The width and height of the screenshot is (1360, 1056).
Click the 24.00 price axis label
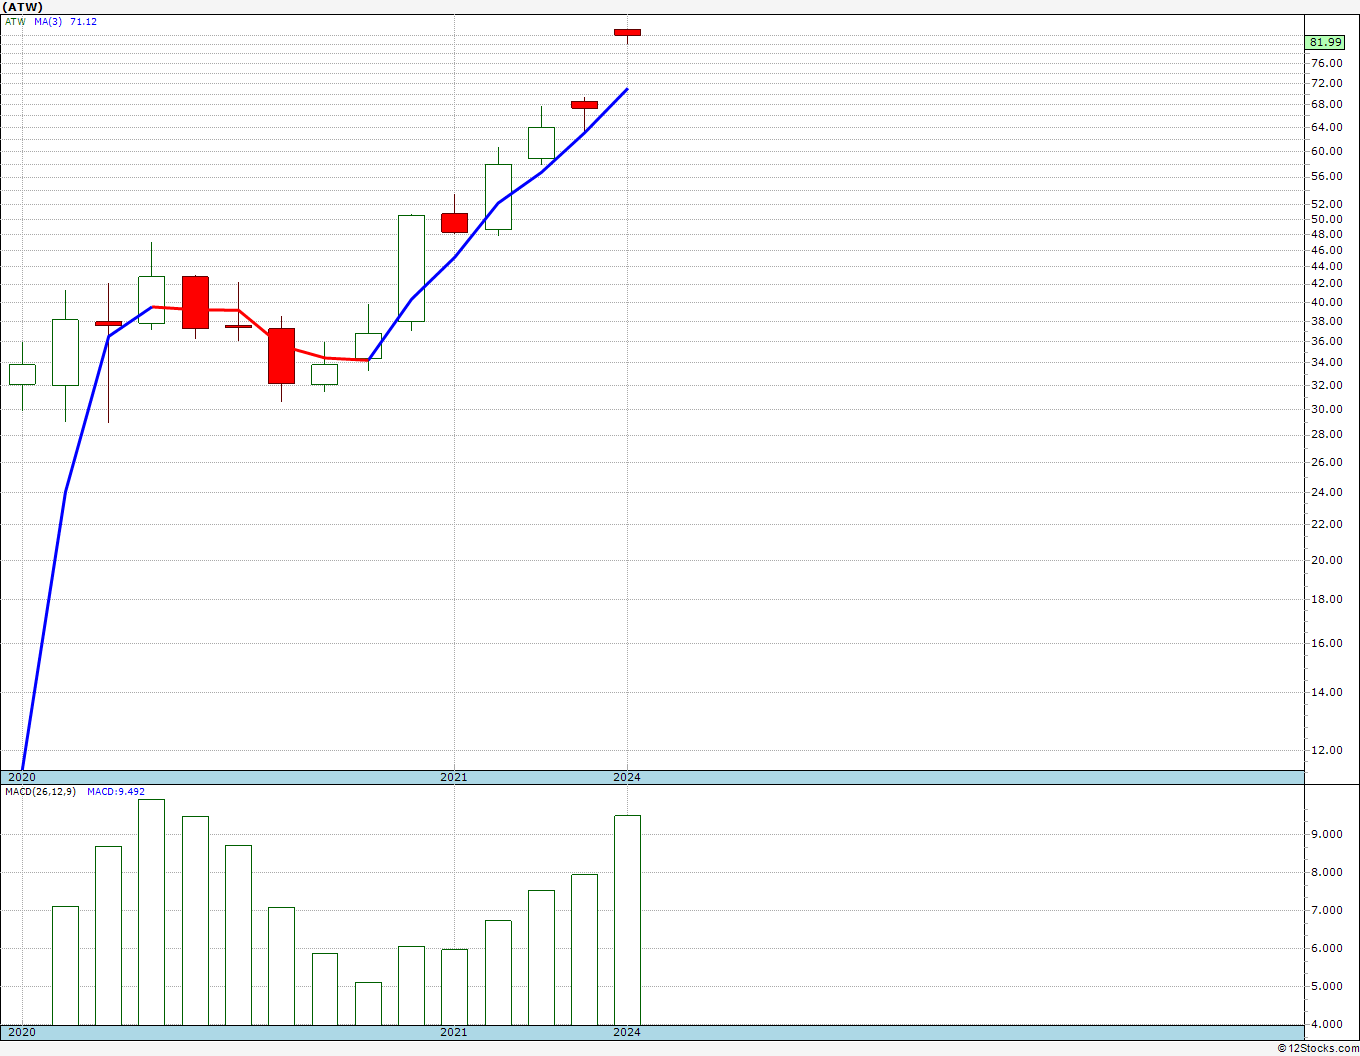pos(1327,492)
